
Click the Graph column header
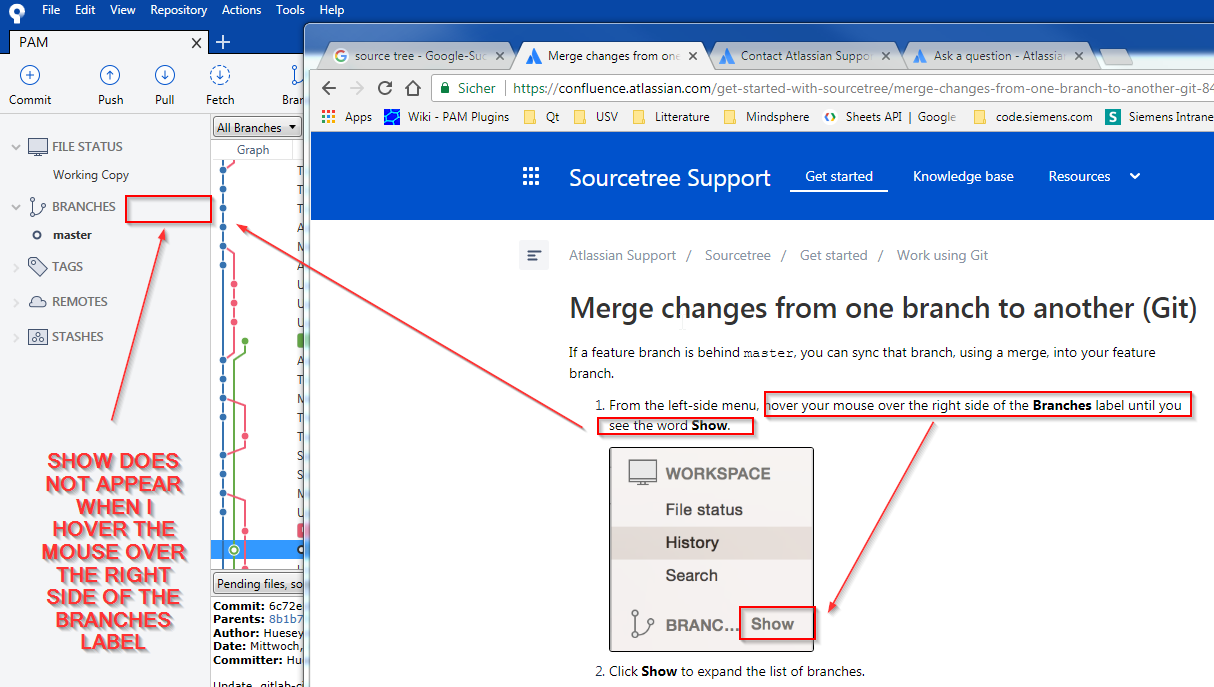point(252,150)
